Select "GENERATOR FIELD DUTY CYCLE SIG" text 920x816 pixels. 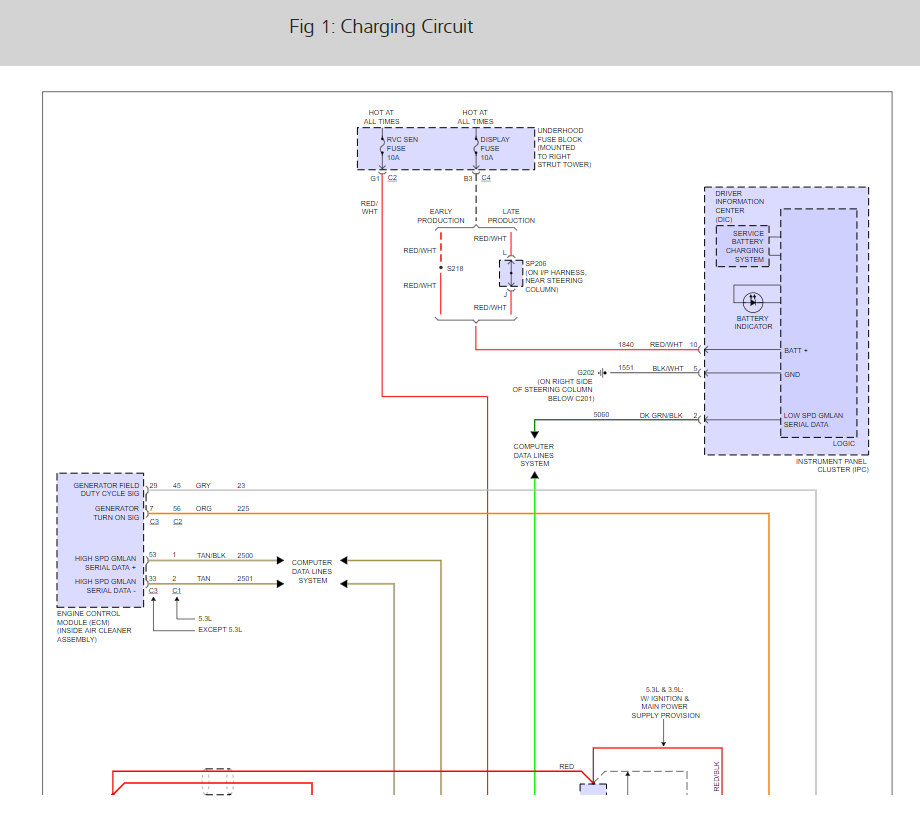pos(106,490)
